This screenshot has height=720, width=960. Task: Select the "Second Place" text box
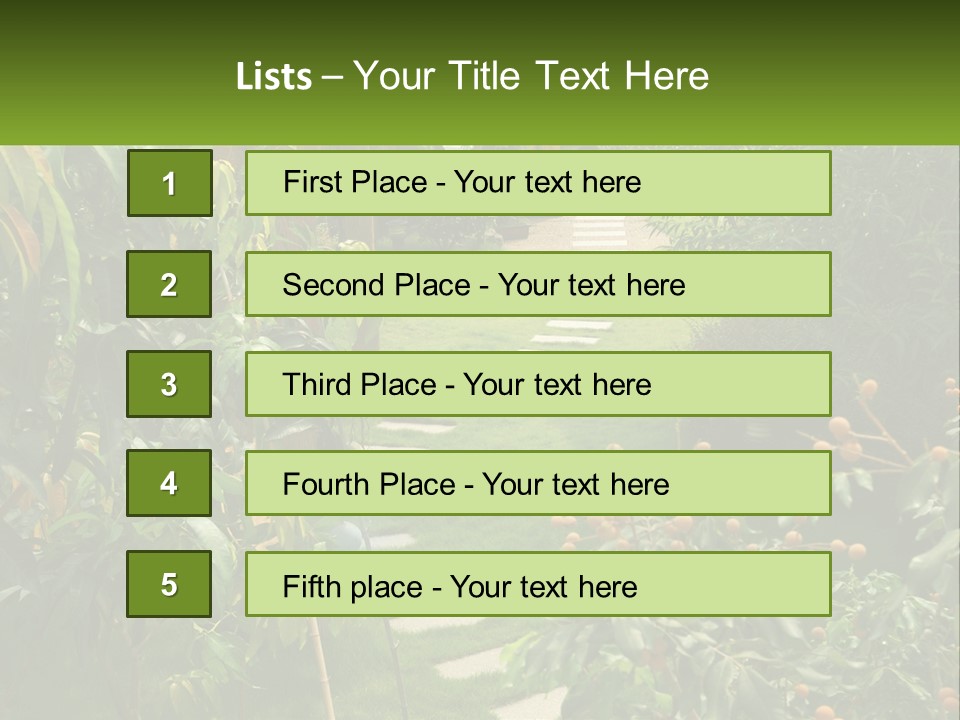[538, 284]
